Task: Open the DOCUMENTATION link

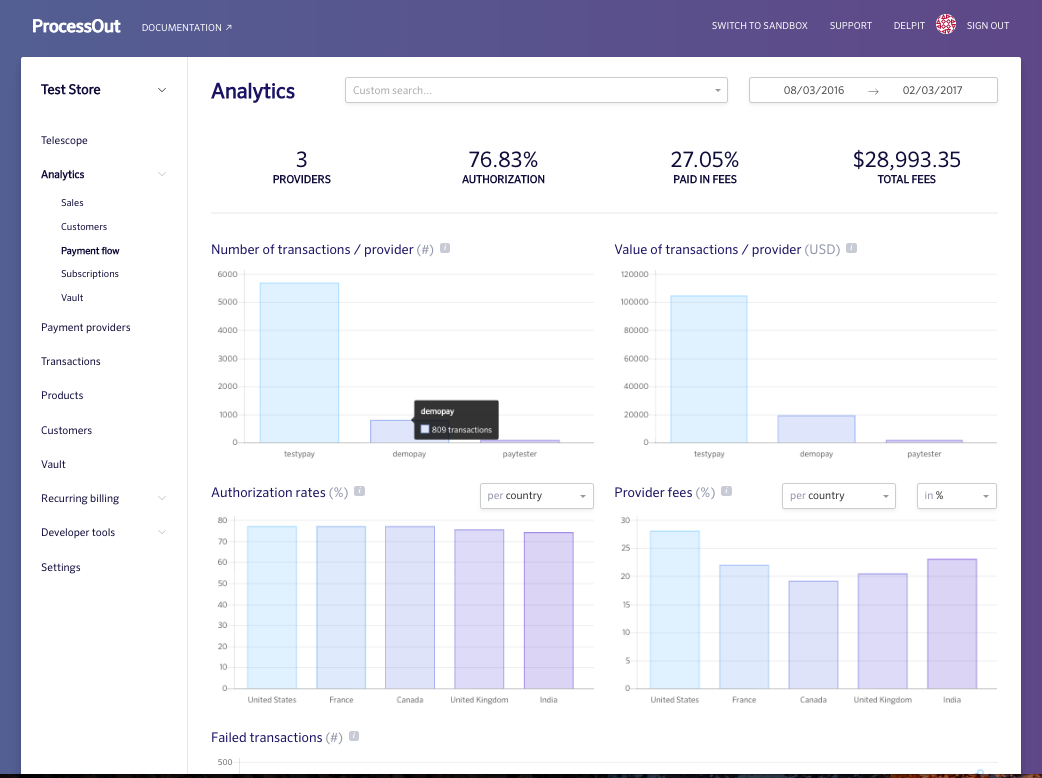Action: 186,28
